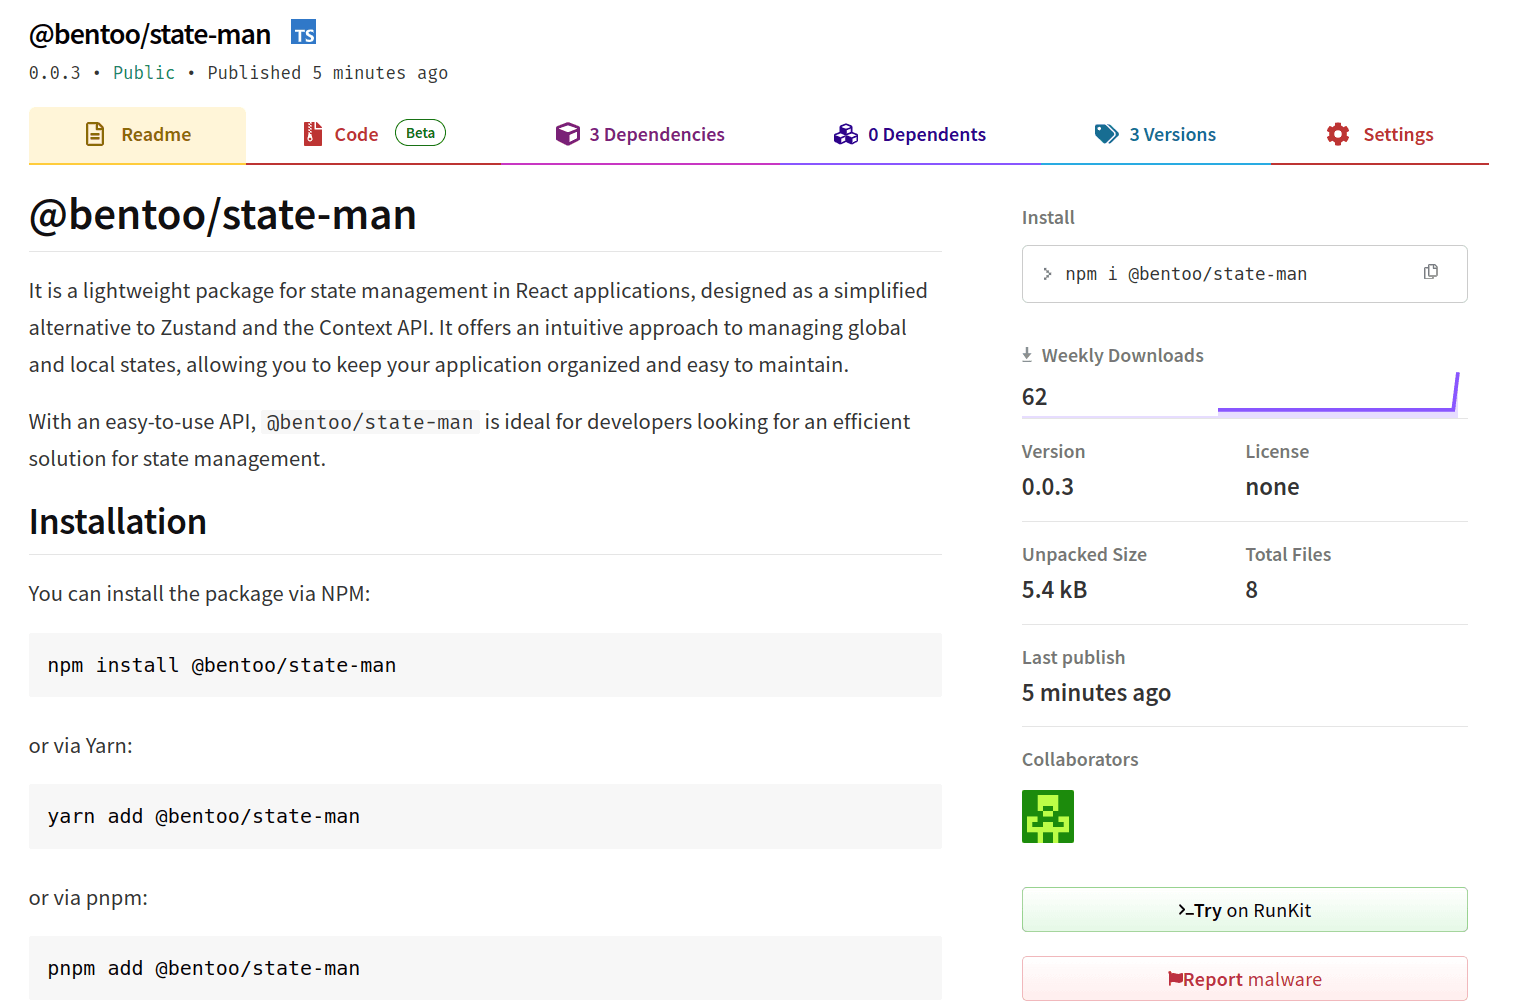
Task: Click the Public label under package name
Action: [144, 73]
